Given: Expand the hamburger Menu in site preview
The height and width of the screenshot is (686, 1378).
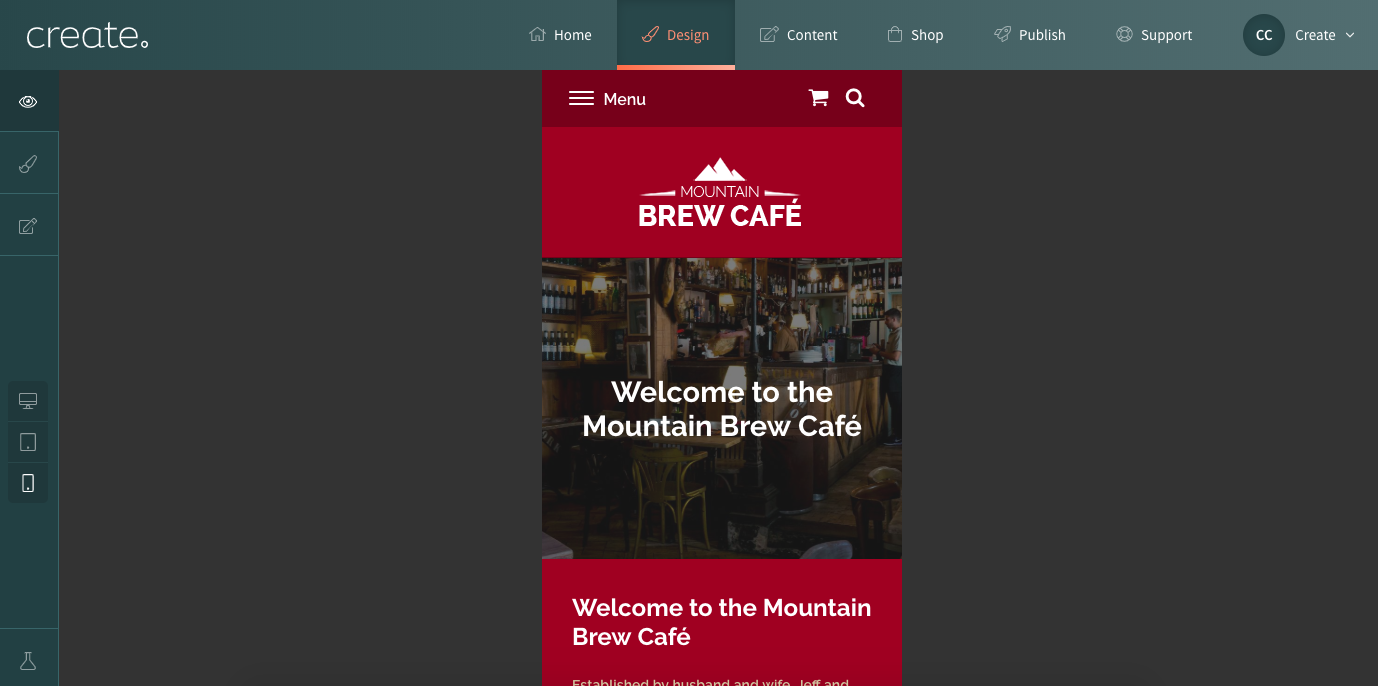Looking at the screenshot, I should tap(607, 99).
